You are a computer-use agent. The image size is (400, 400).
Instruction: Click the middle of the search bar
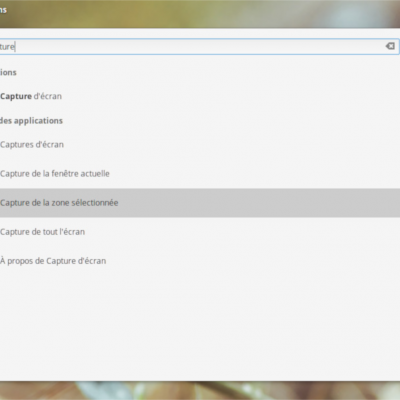200,46
